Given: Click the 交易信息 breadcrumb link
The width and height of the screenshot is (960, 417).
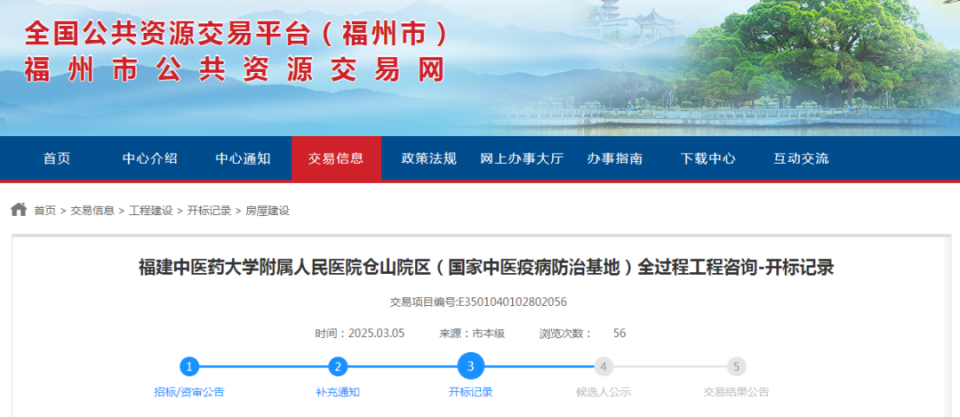Looking at the screenshot, I should coord(92,211).
